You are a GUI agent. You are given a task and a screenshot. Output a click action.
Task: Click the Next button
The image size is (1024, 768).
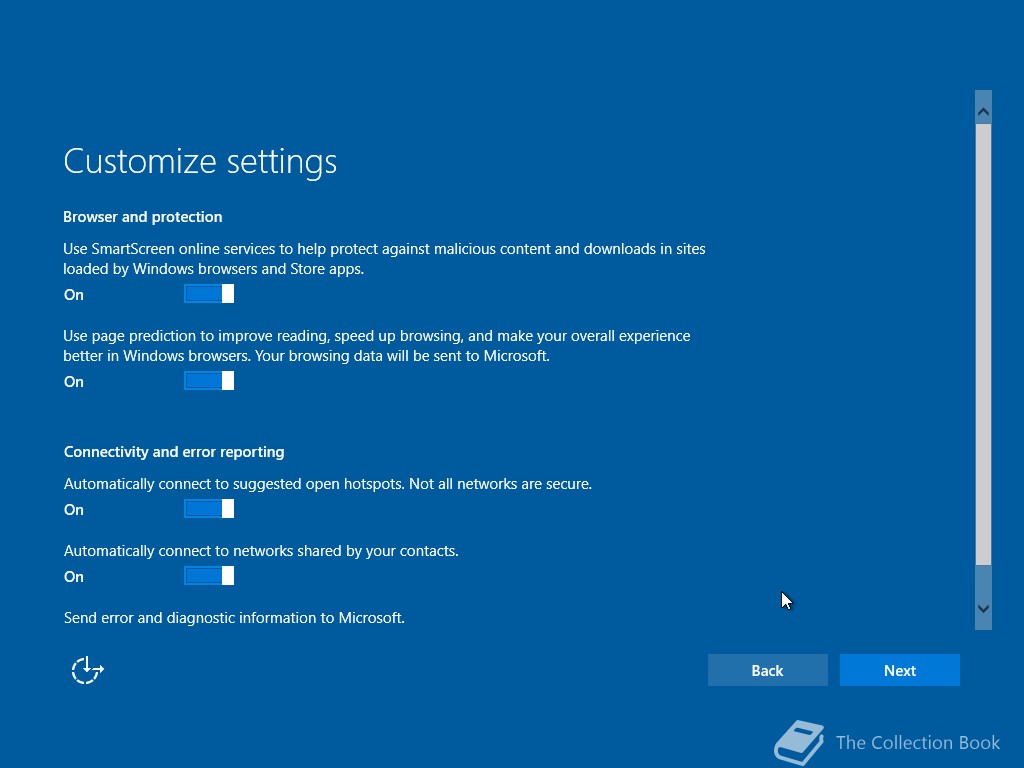(x=899, y=670)
